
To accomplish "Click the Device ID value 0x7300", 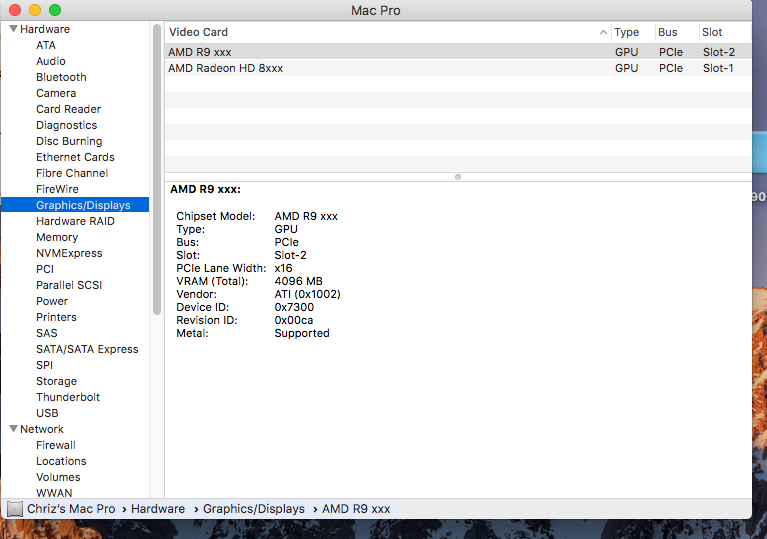I will pos(294,307).
